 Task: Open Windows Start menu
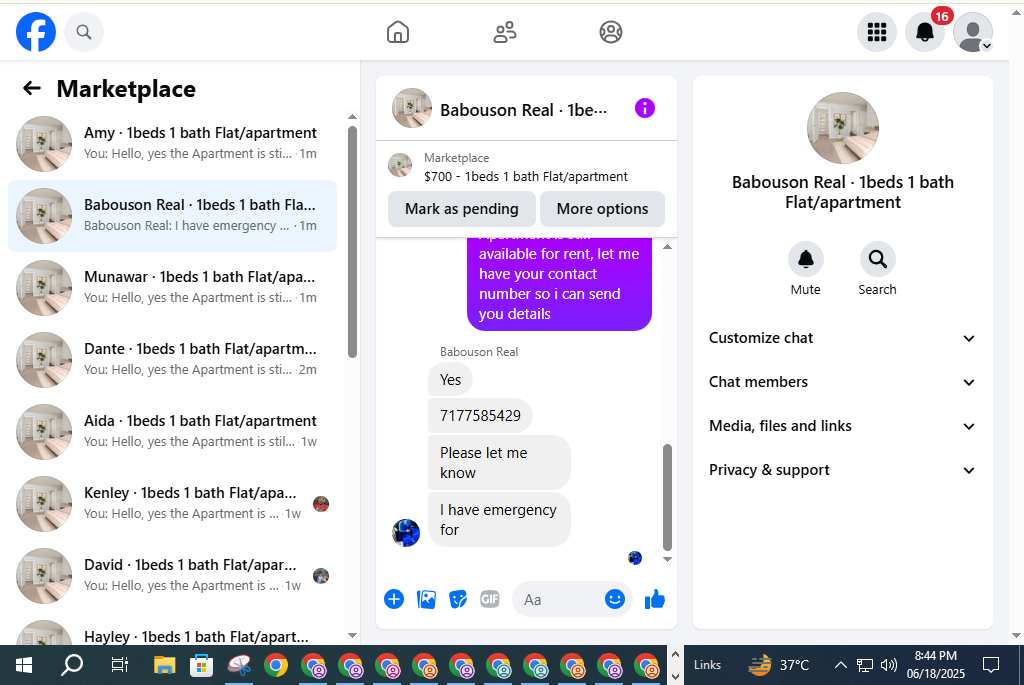coord(24,665)
